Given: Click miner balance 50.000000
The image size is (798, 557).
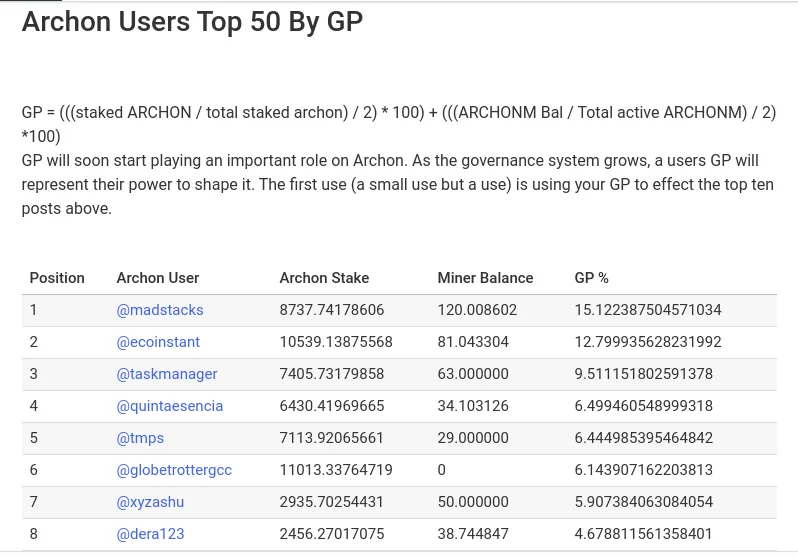Looking at the screenshot, I should click(x=473, y=502).
